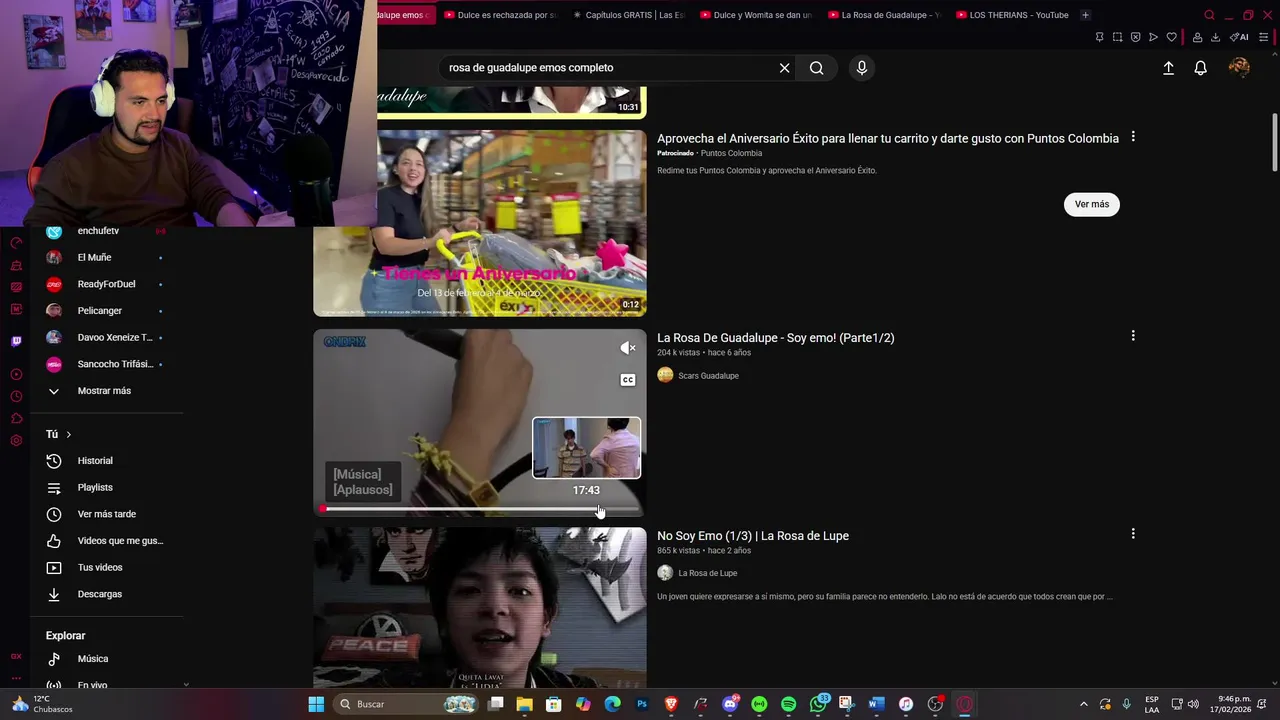
Task: Click the Puntos Colombia ad thumbnail
Action: tap(480, 223)
